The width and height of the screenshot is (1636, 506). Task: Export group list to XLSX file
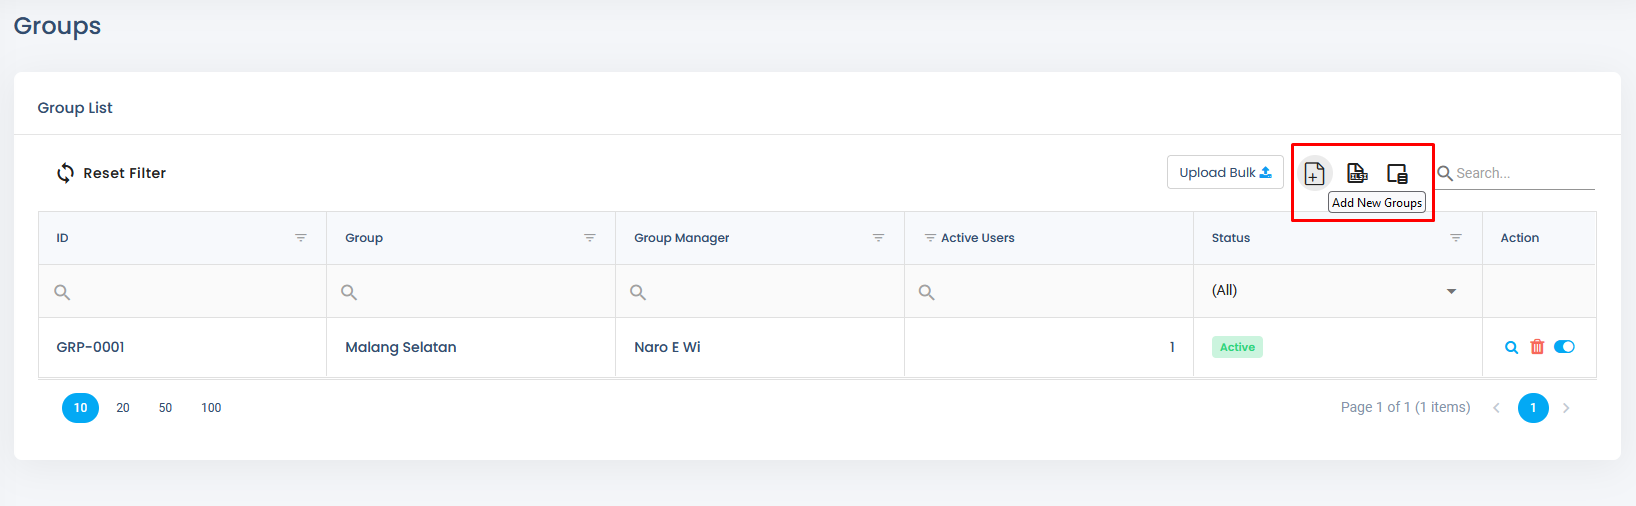pyautogui.click(x=1357, y=173)
